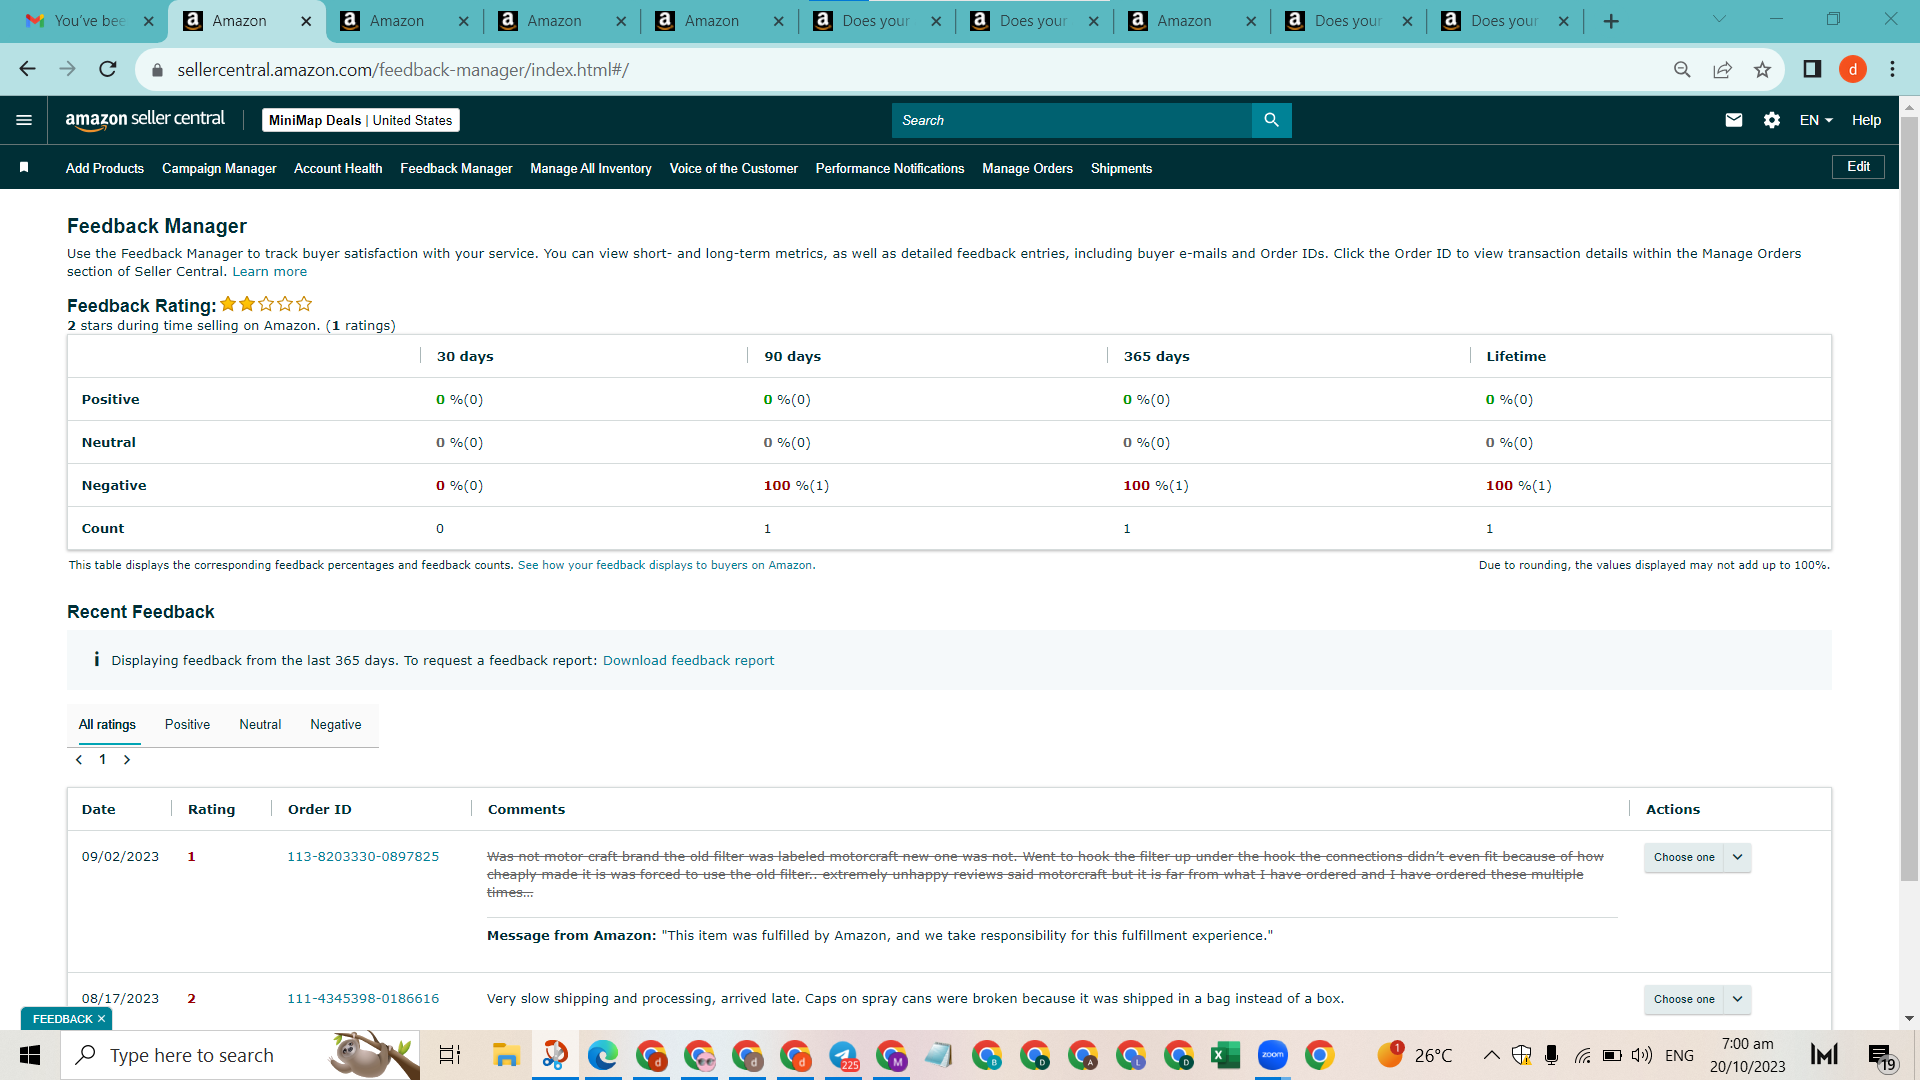The height and width of the screenshot is (1080, 1920).
Task: Close the FEEDBACK widget
Action: coord(101,1019)
